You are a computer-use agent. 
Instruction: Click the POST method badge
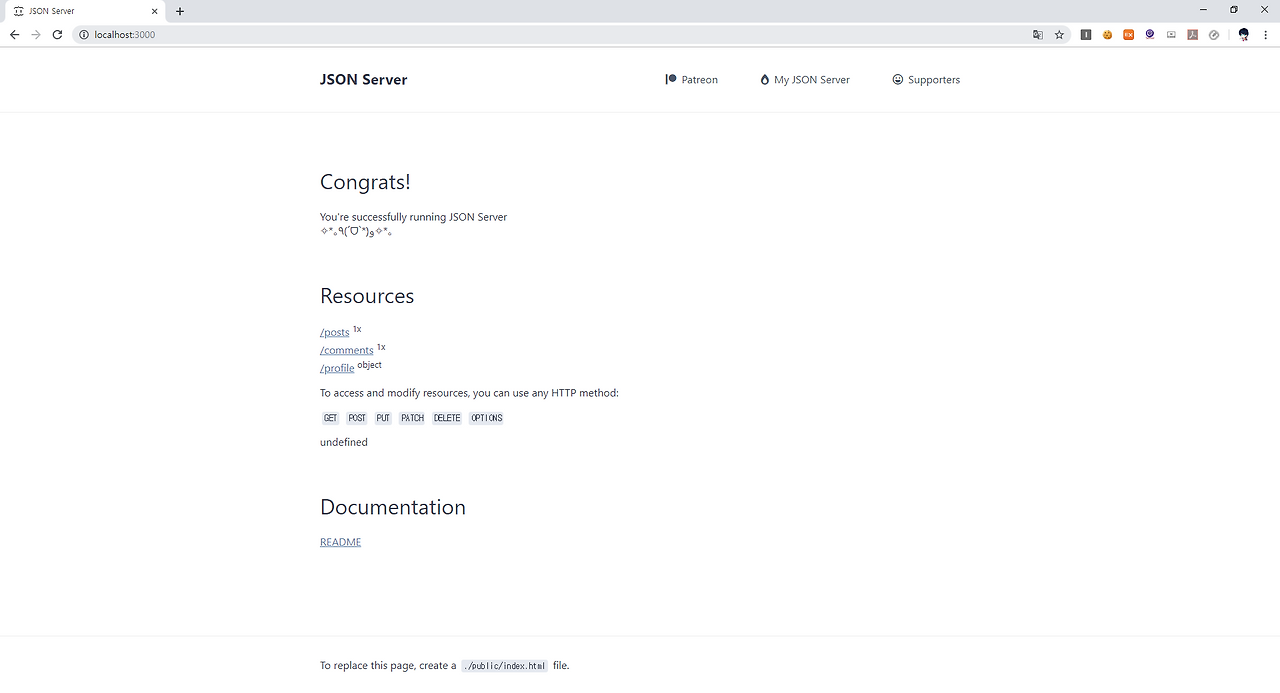point(357,418)
